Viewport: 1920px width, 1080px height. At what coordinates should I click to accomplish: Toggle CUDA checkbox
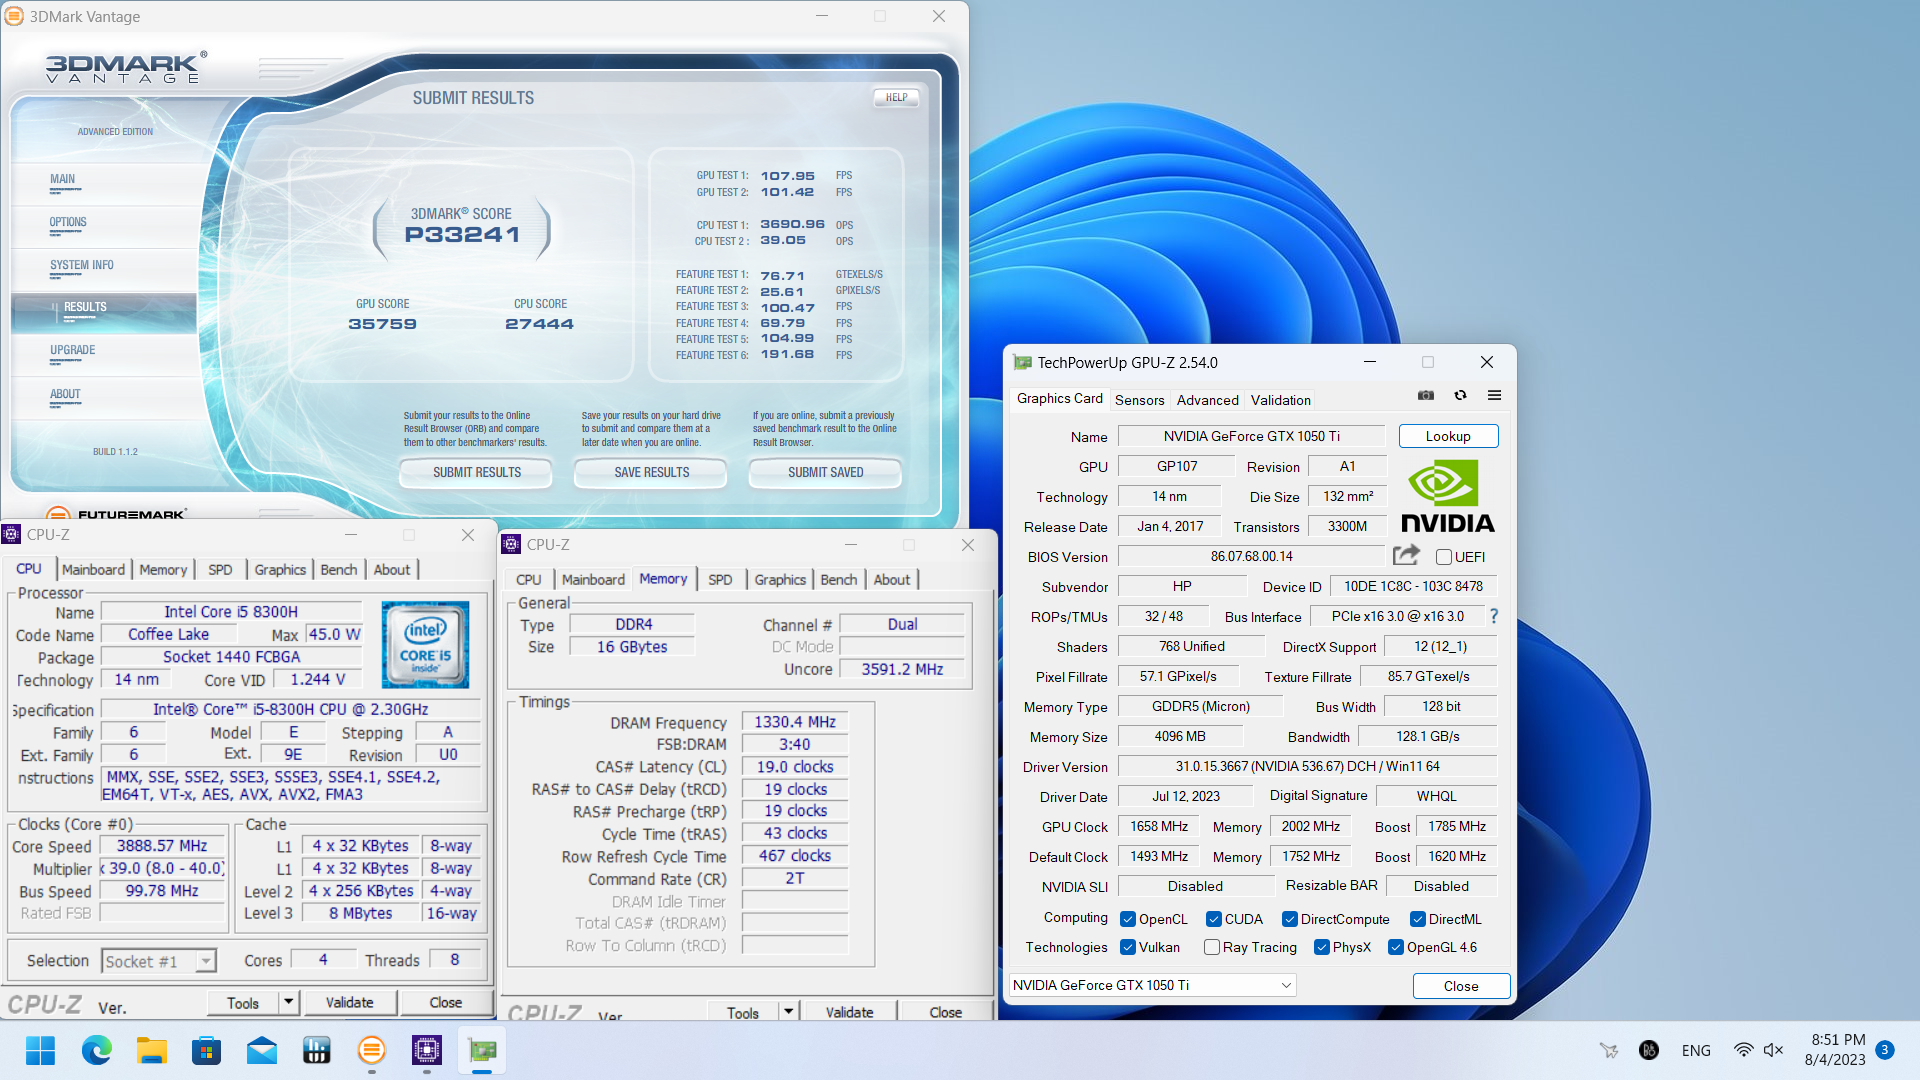coord(1214,919)
